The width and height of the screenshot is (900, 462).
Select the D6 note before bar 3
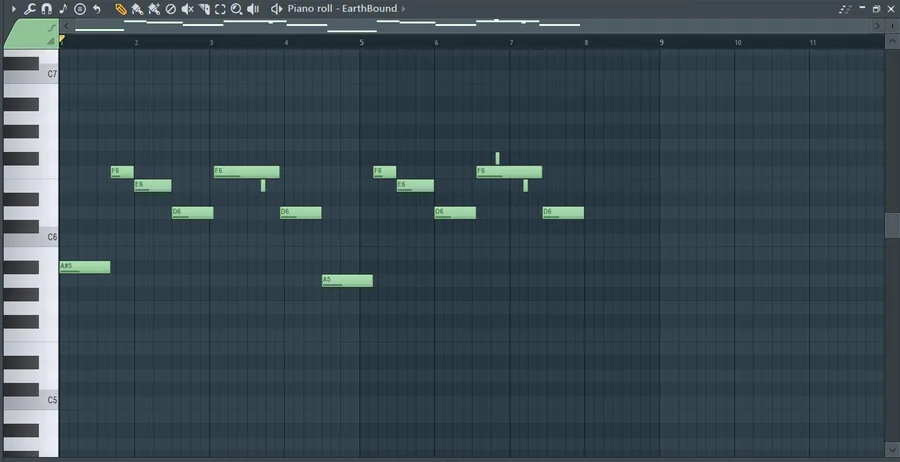193,212
